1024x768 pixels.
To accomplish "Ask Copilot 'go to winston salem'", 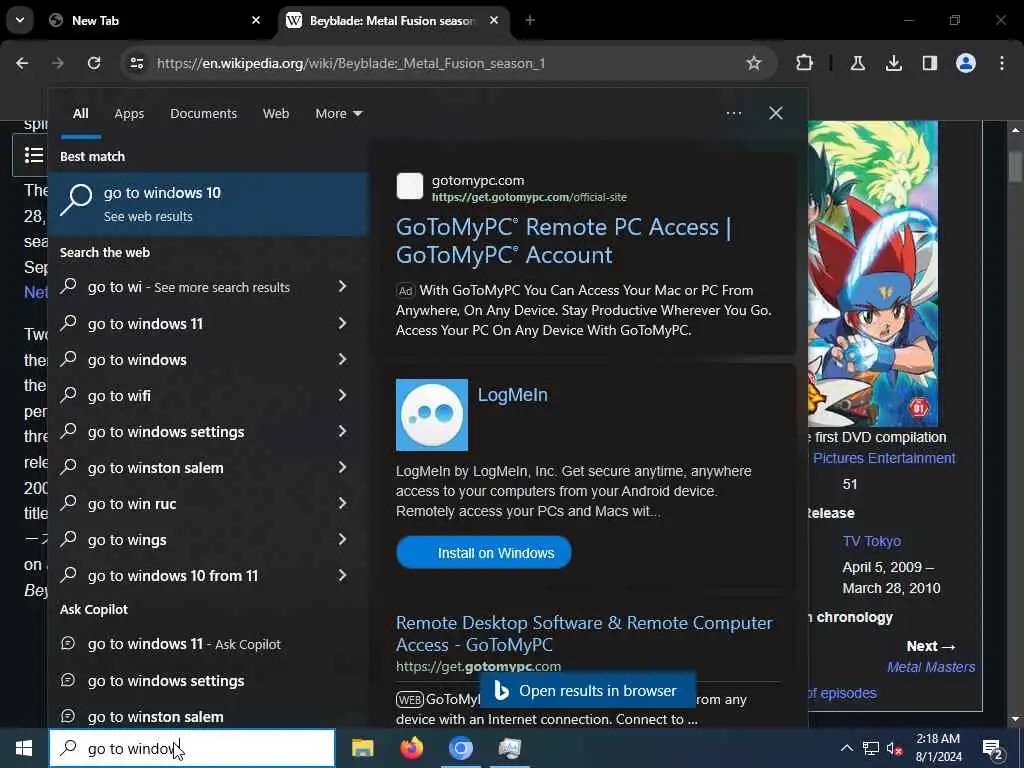I will tap(208, 716).
